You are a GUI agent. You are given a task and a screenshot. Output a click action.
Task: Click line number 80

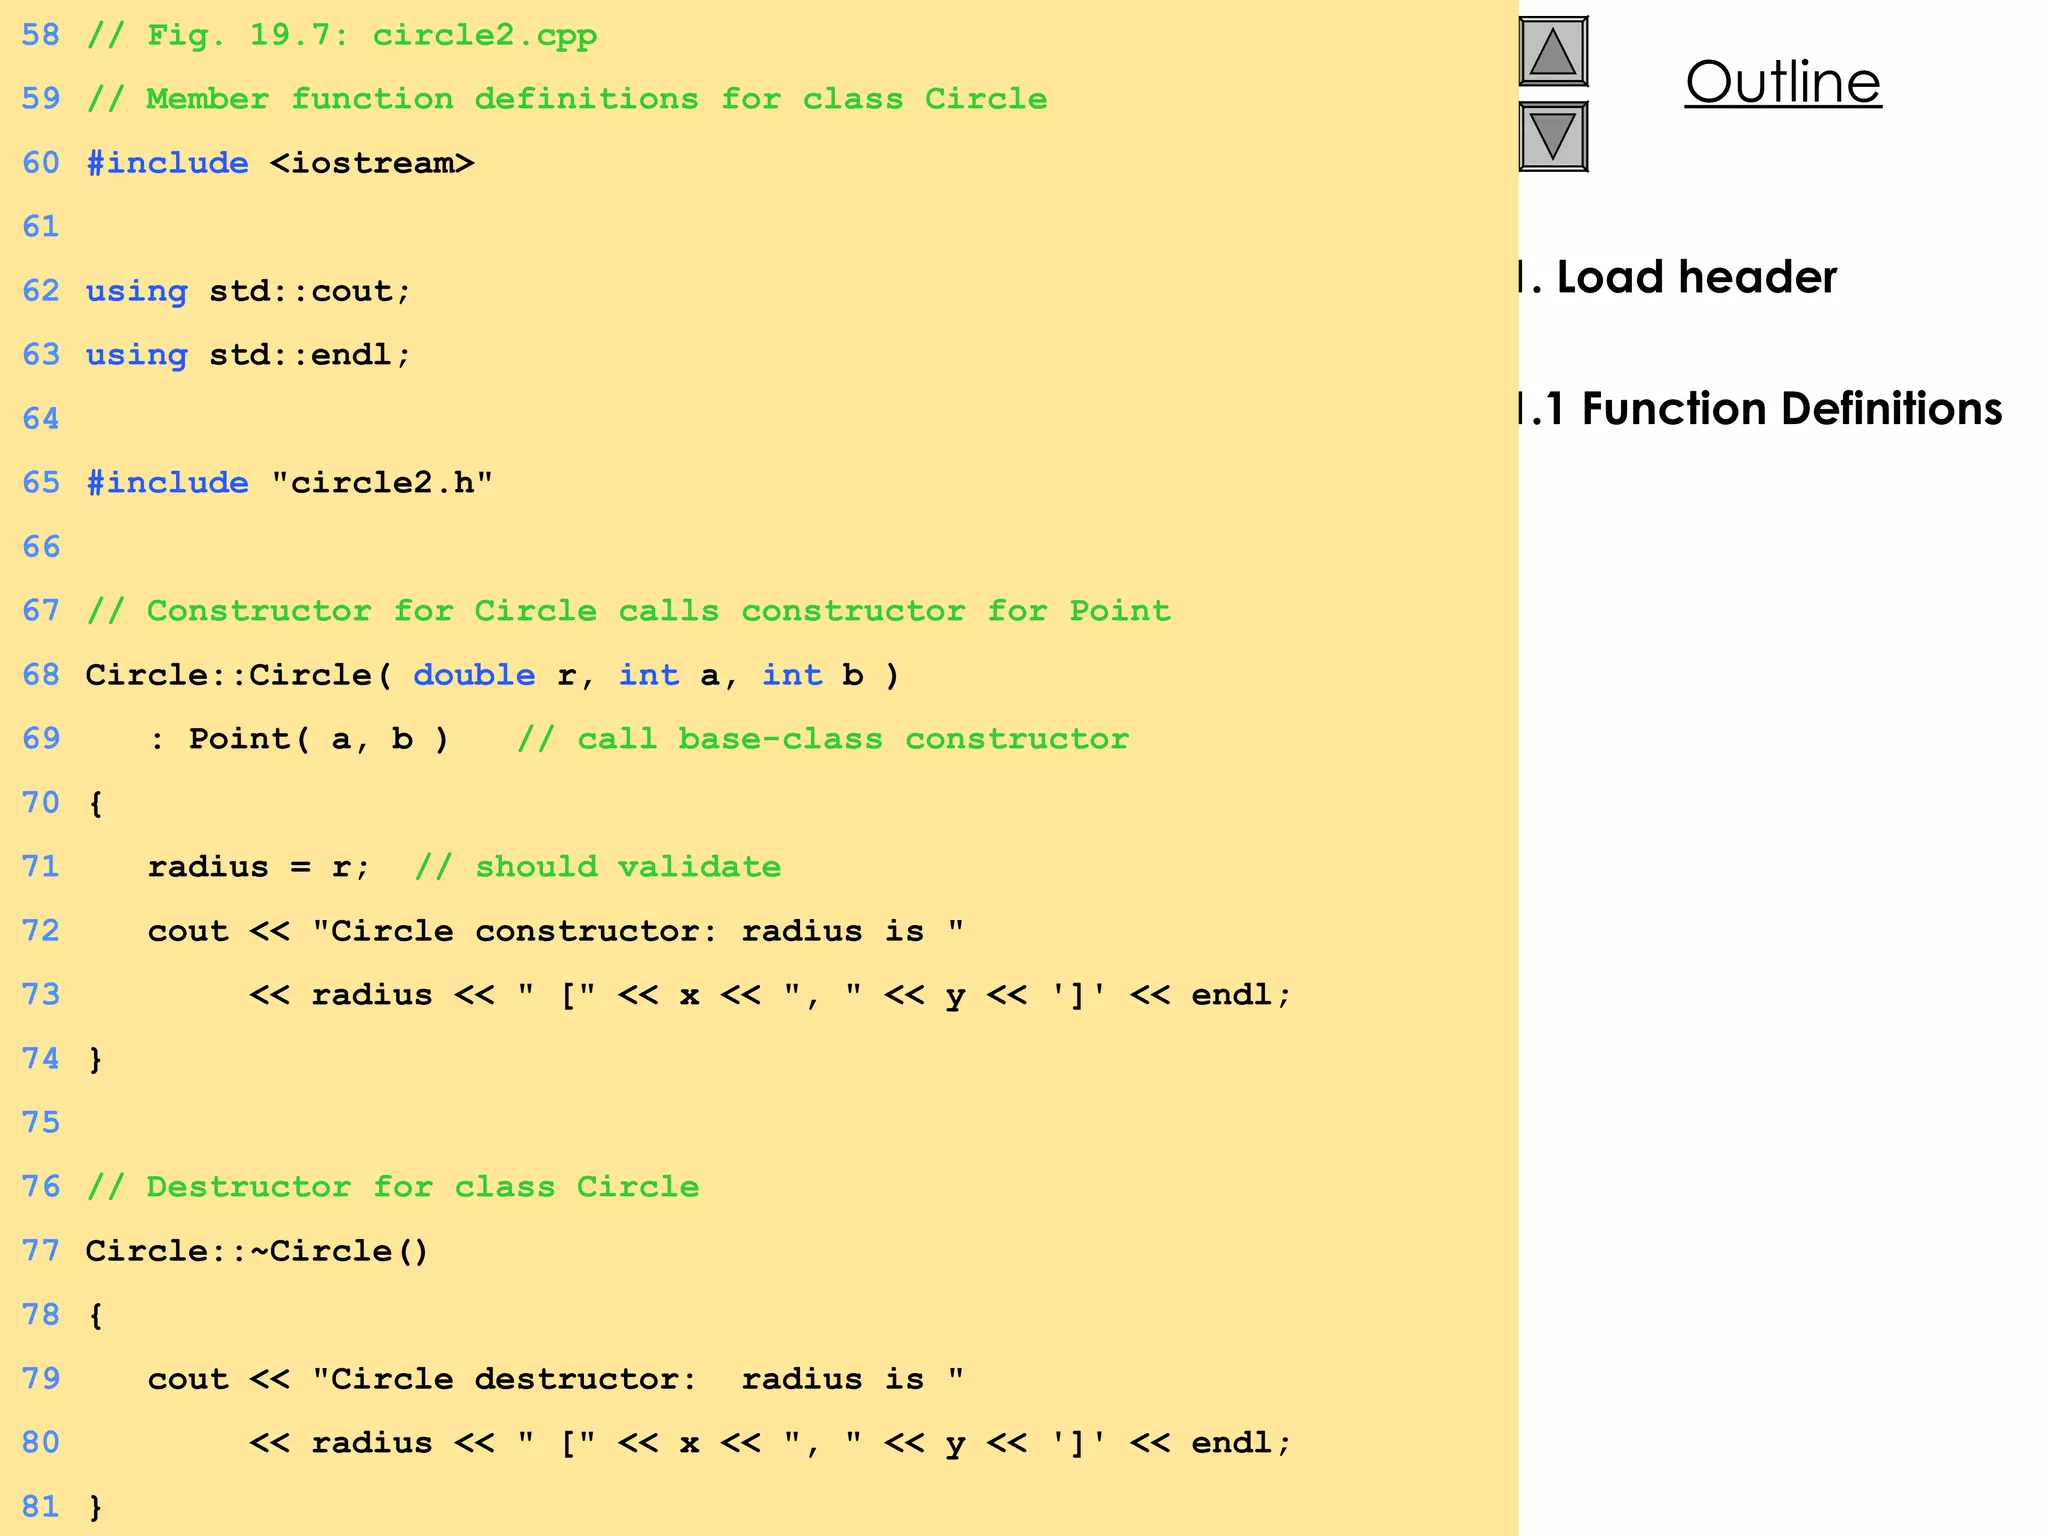coord(41,1443)
